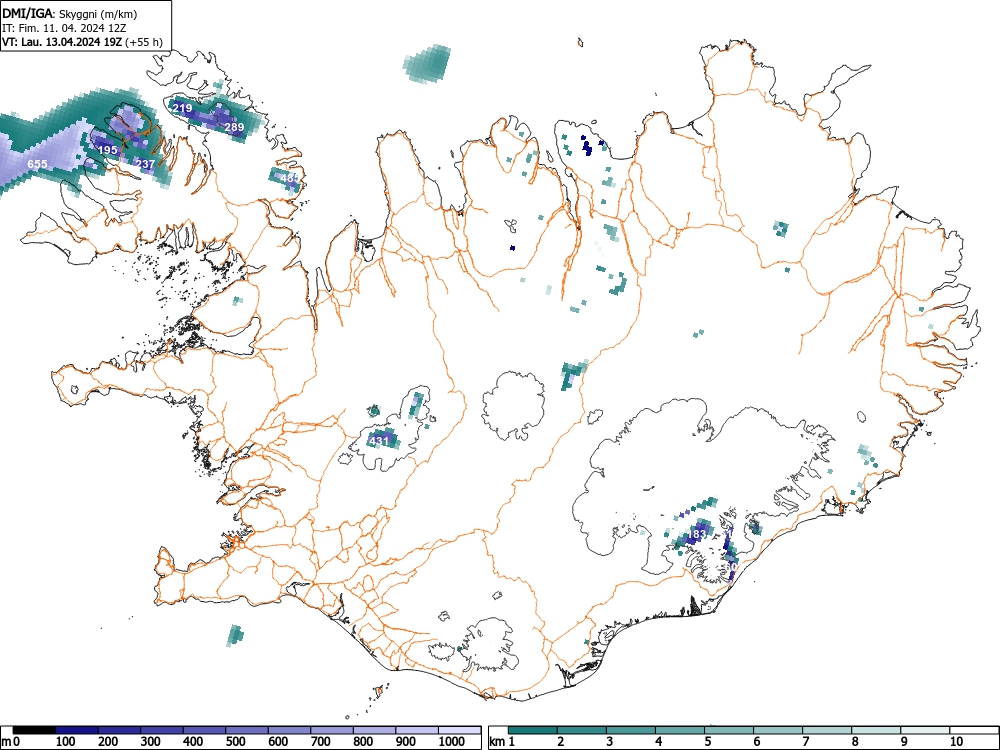Click the DMI/IGA Skyggni (m/km) title
Image resolution: width=1000 pixels, height=750 pixels.
click(70, 14)
